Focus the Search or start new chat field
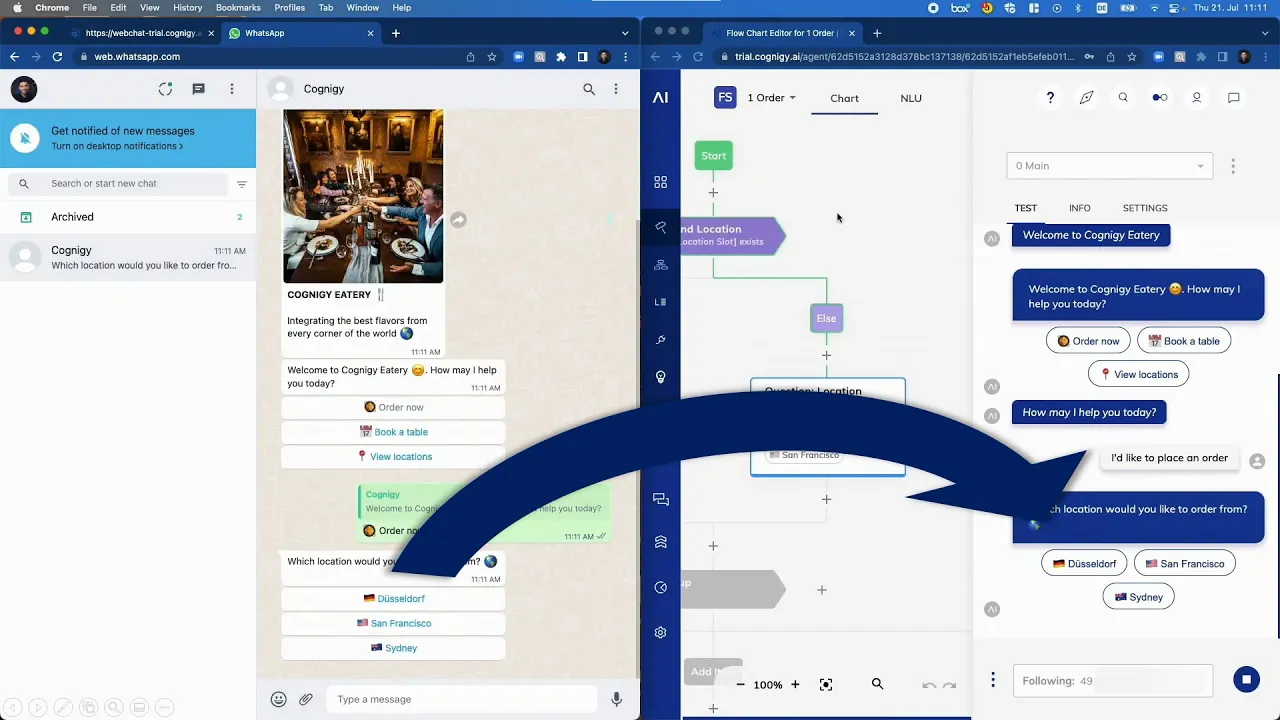Screen dimensions: 1280x720 tap(118, 184)
